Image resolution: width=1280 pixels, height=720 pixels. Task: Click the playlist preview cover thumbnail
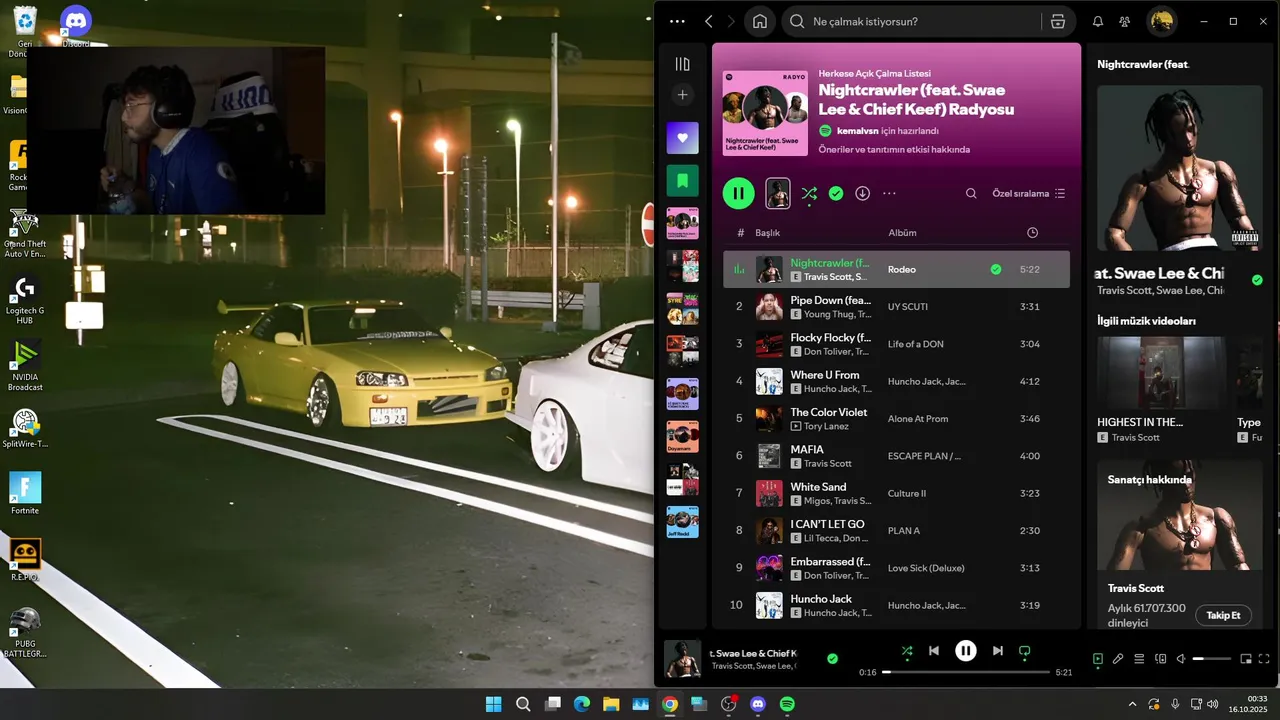pyautogui.click(x=778, y=193)
